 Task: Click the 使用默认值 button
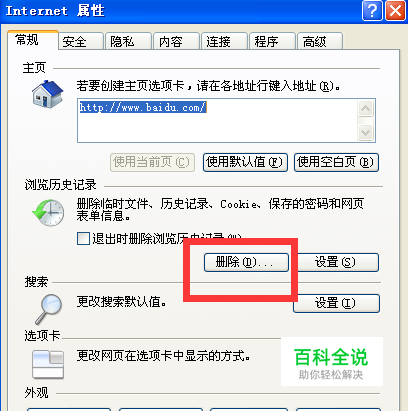click(245, 162)
